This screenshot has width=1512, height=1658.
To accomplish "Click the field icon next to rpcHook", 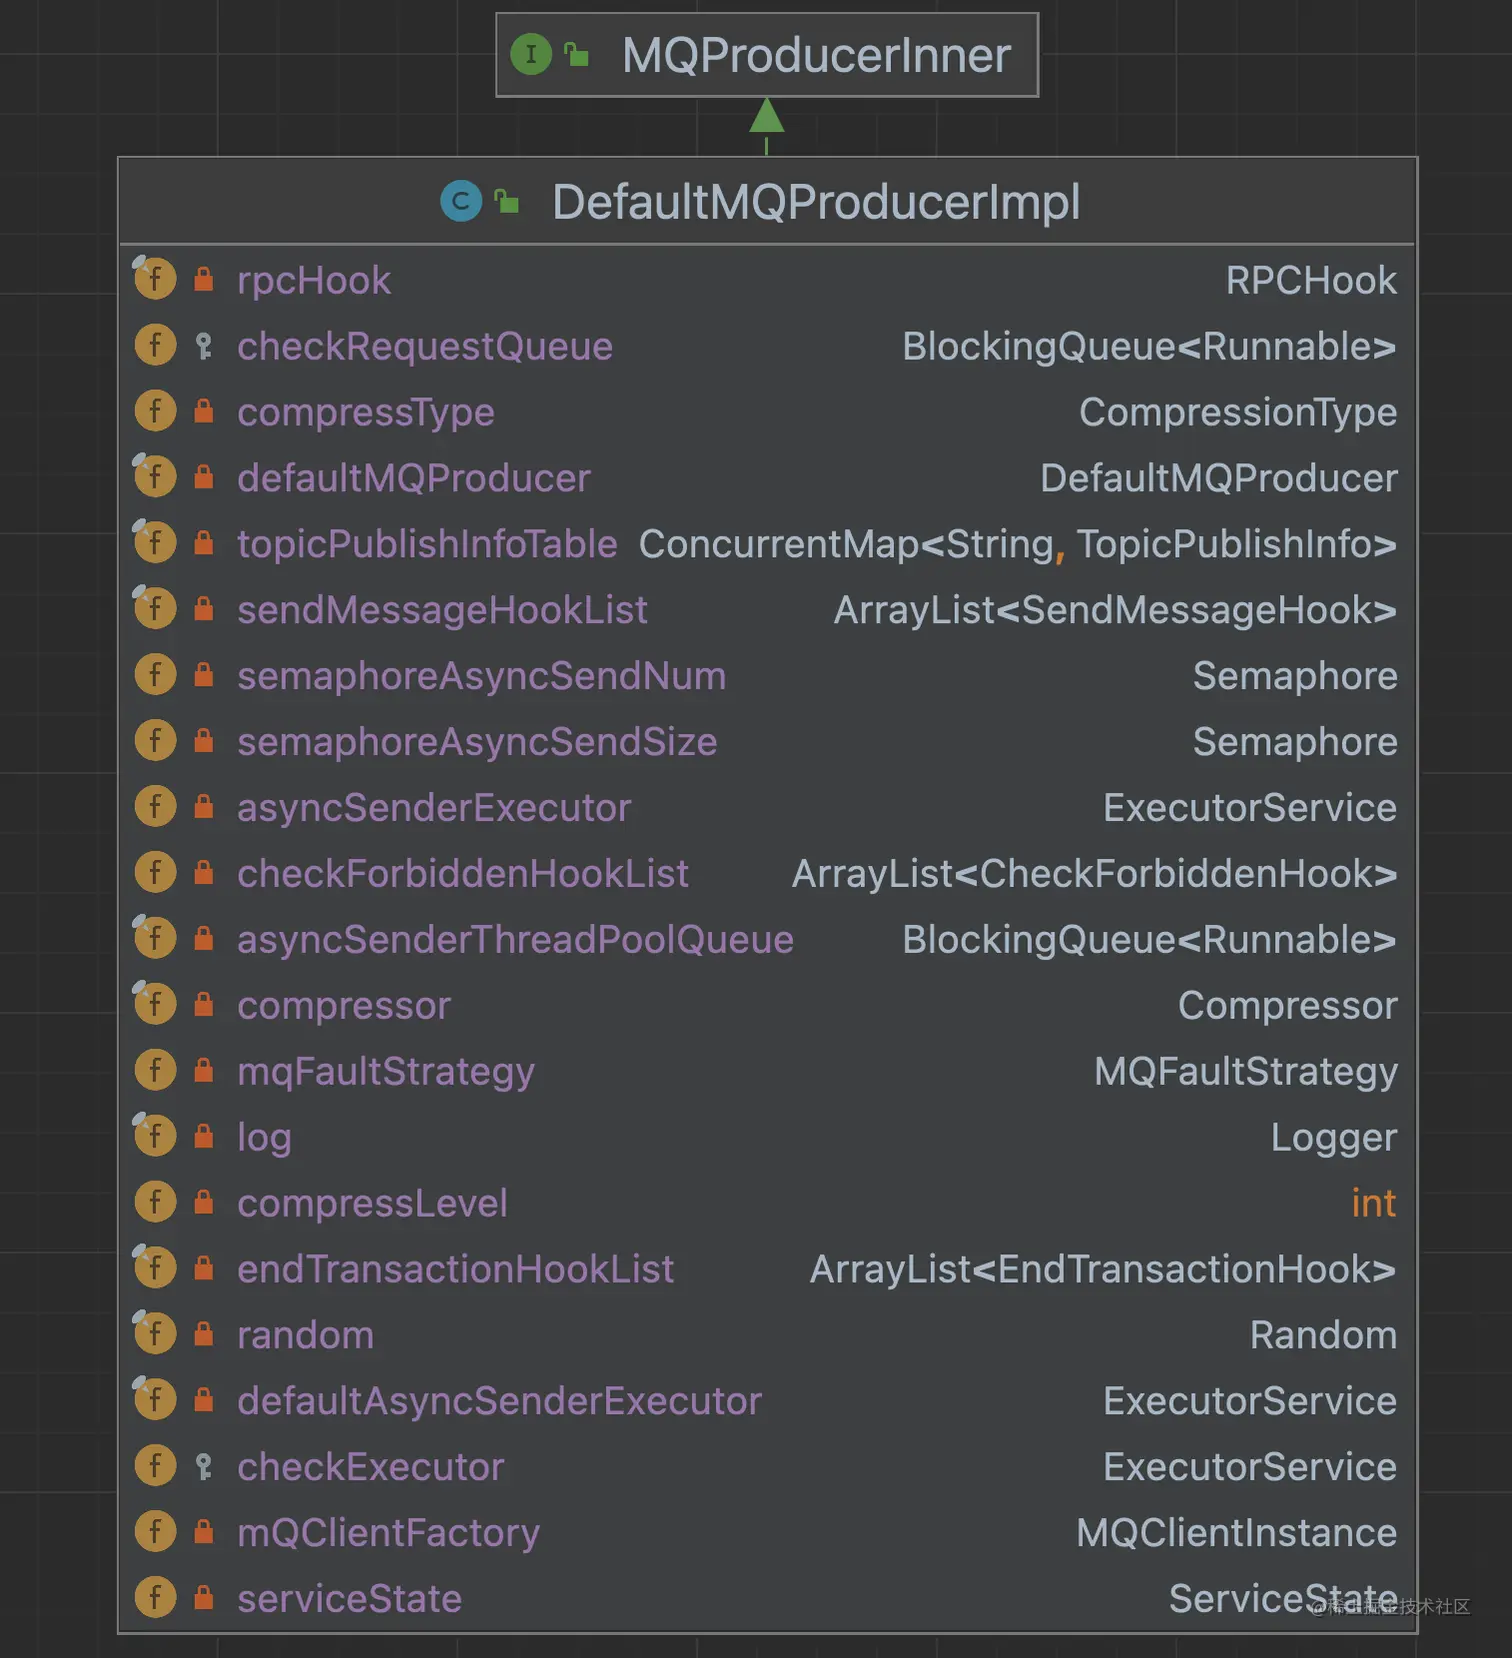I will (x=155, y=279).
